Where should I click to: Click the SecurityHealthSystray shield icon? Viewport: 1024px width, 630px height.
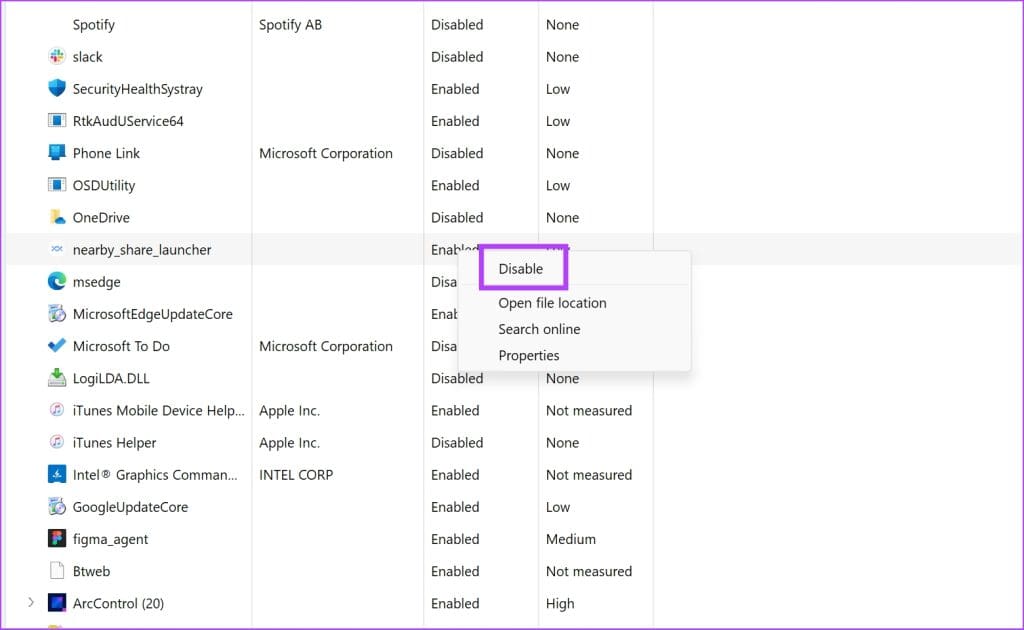click(57, 88)
